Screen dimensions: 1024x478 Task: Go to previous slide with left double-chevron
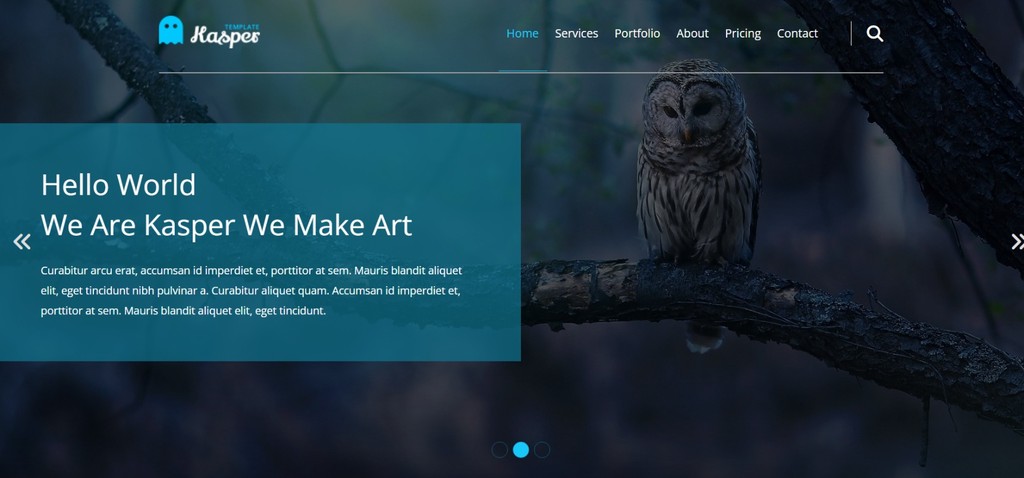click(x=22, y=242)
